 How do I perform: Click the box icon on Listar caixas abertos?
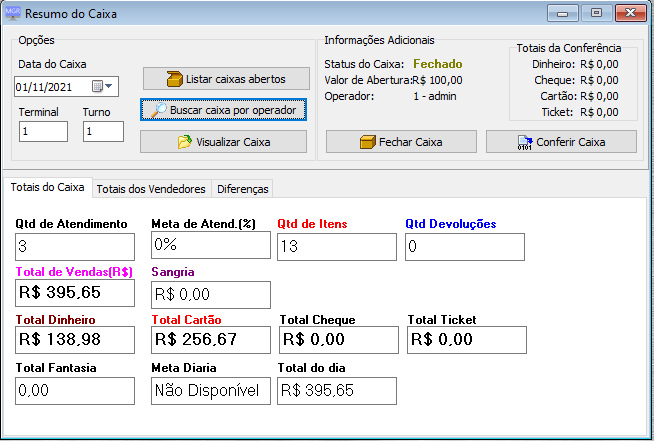click(x=176, y=79)
